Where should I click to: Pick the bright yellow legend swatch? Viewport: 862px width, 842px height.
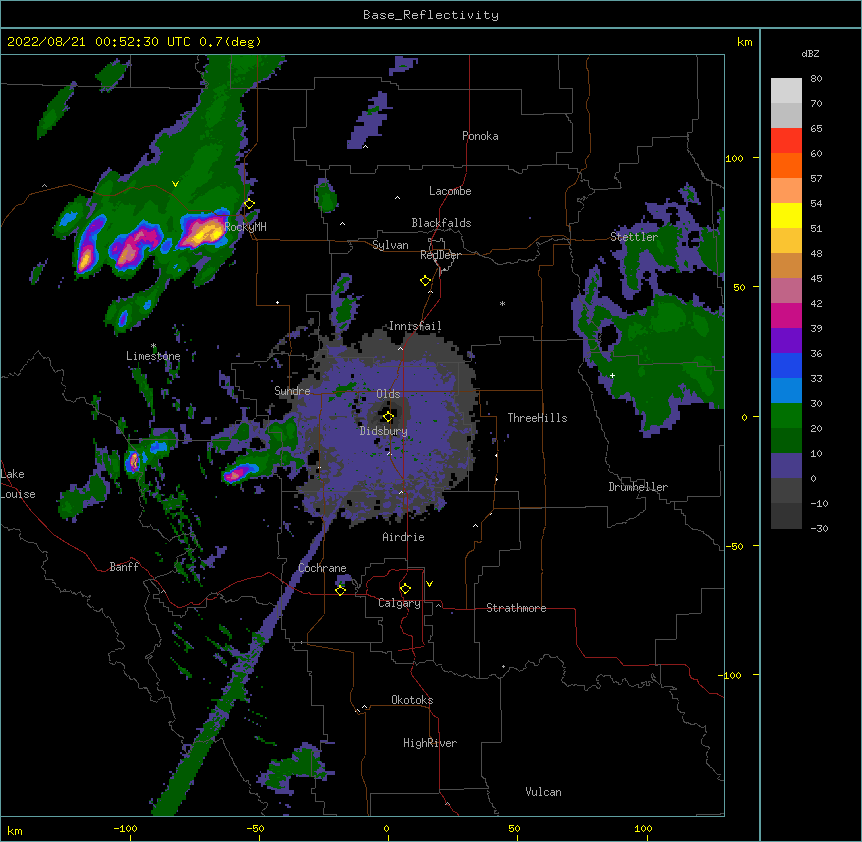786,215
